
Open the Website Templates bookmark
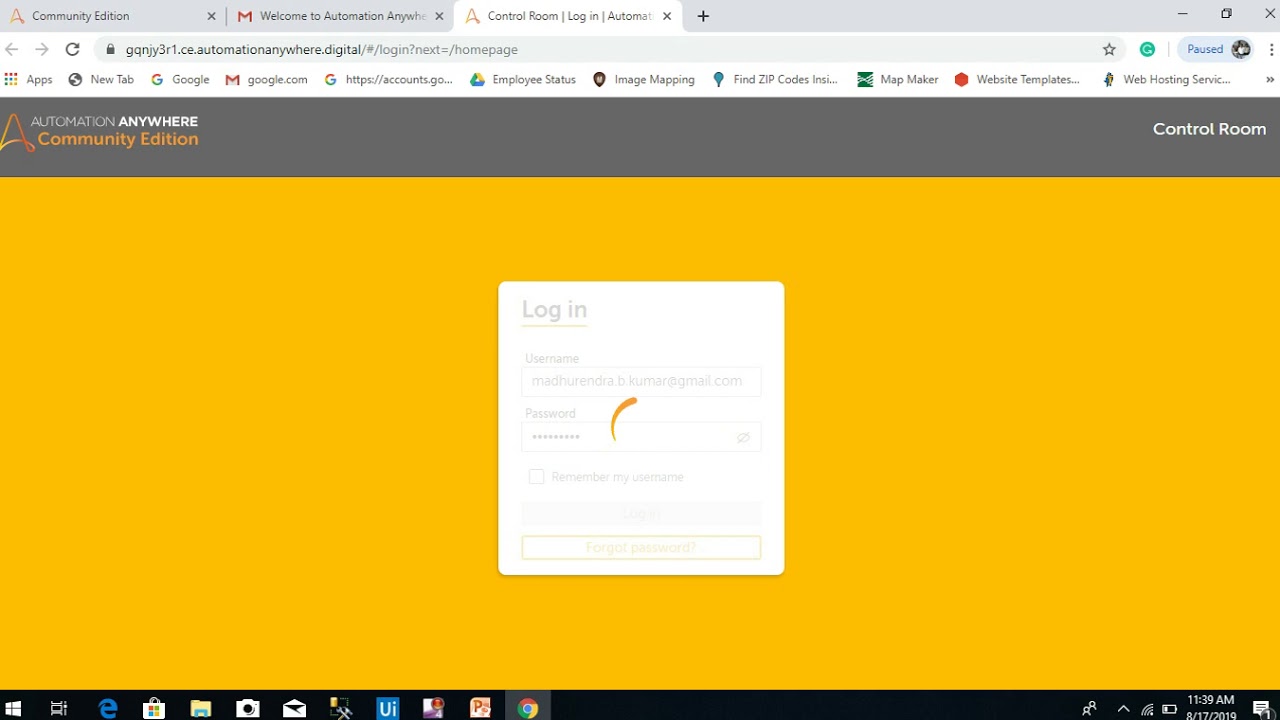pyautogui.click(x=1017, y=79)
